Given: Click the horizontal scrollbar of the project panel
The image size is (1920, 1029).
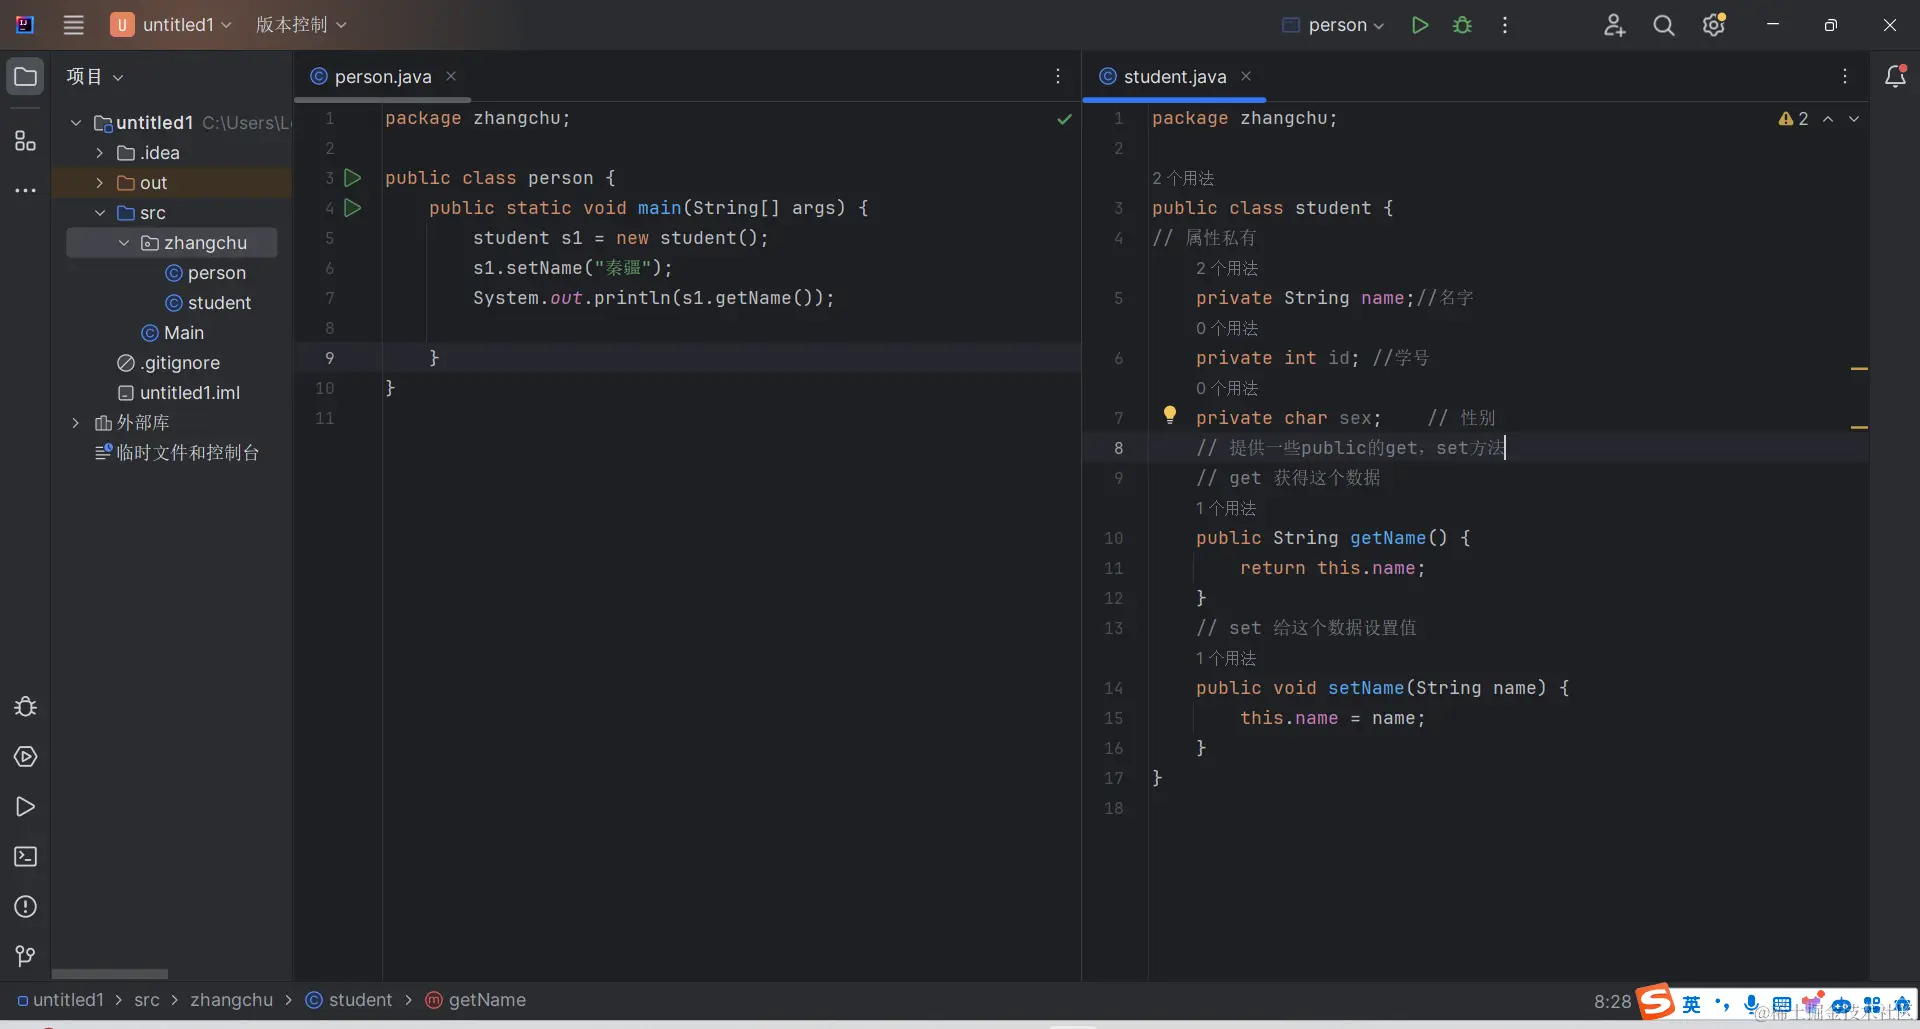Looking at the screenshot, I should 110,974.
